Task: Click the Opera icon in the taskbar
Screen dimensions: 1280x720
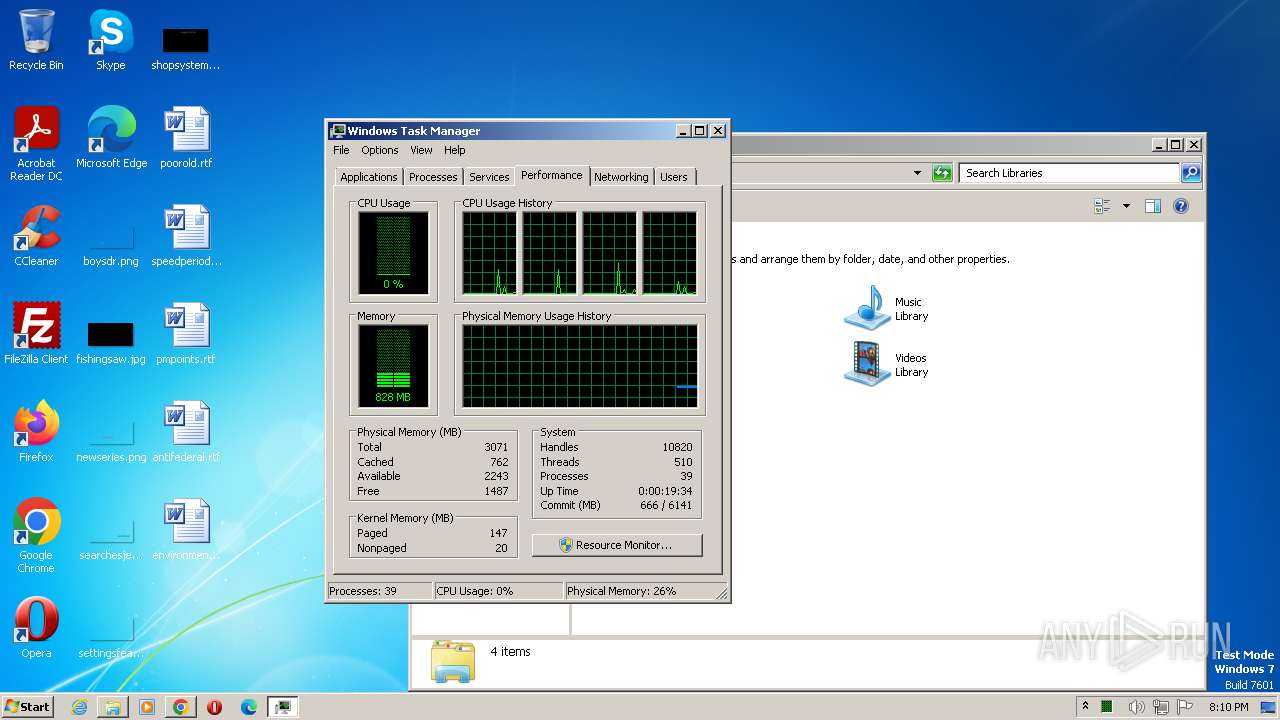Action: pos(215,707)
